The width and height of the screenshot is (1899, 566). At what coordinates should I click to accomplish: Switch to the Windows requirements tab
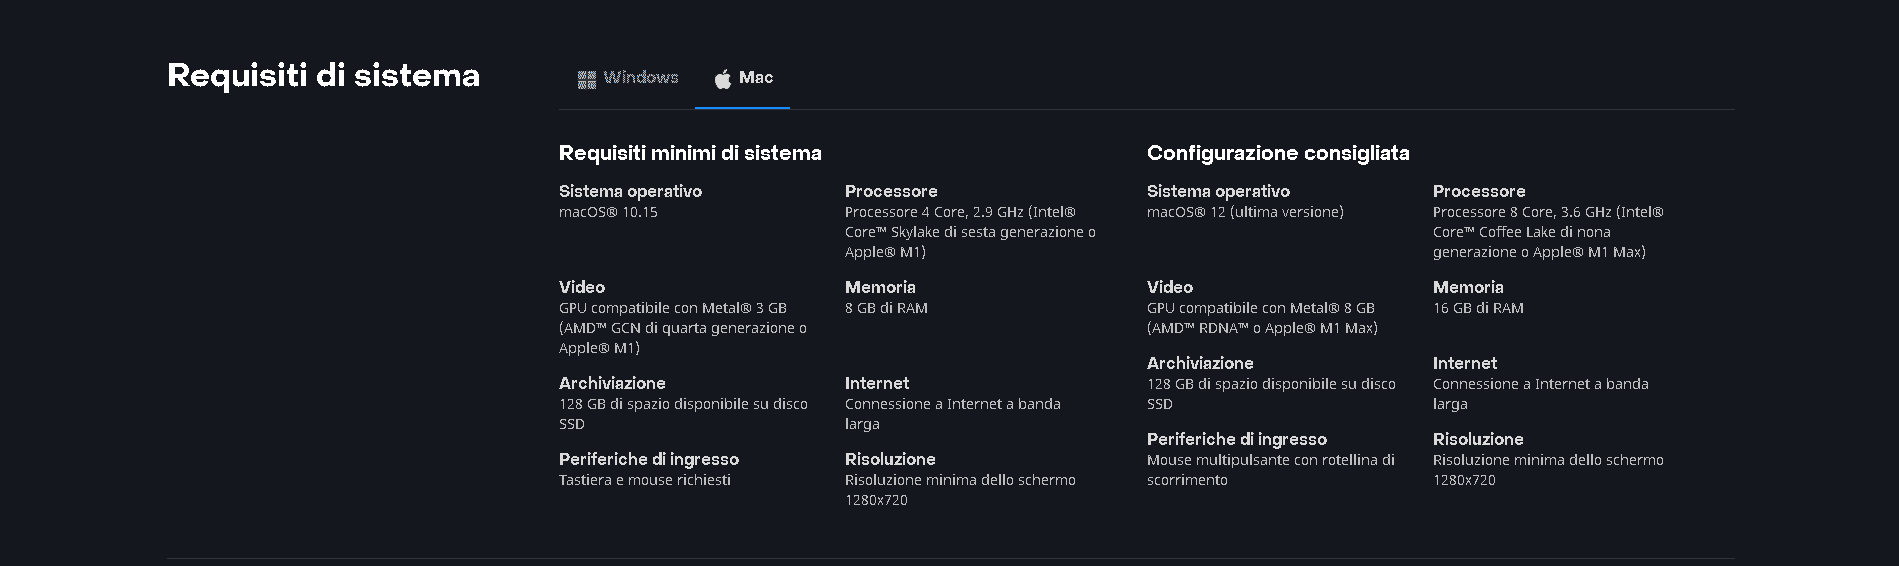(627, 78)
